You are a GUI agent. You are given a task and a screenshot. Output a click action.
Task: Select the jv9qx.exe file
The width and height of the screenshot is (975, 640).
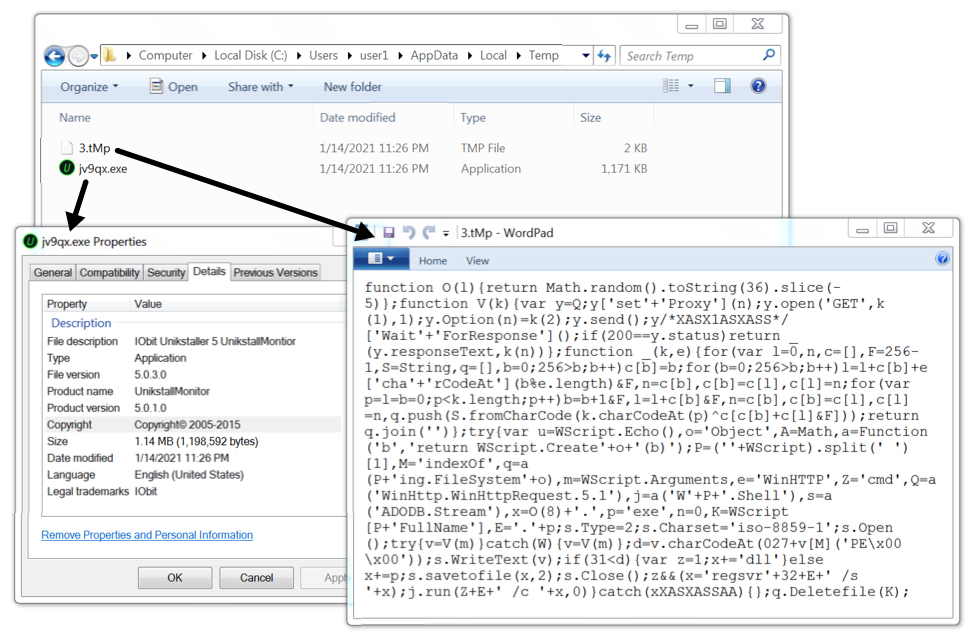[103, 169]
